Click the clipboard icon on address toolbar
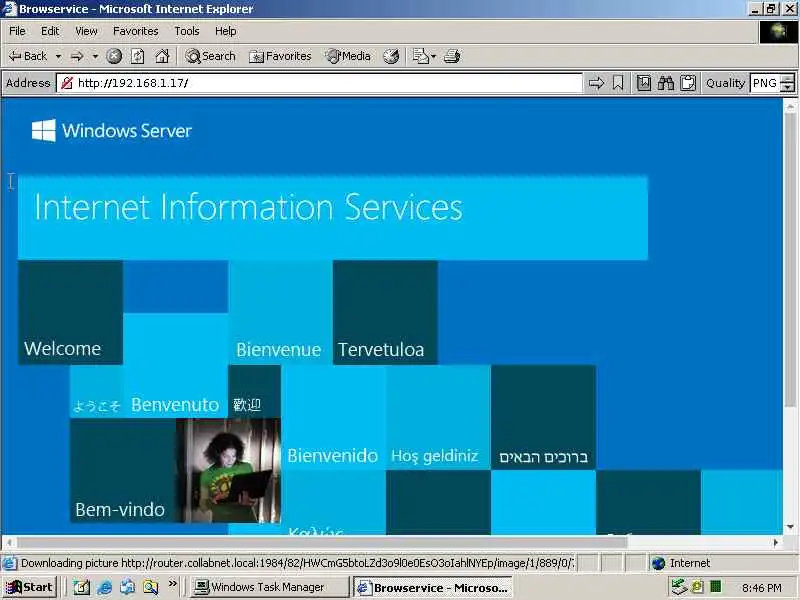The height and width of the screenshot is (600, 800). coord(688,83)
